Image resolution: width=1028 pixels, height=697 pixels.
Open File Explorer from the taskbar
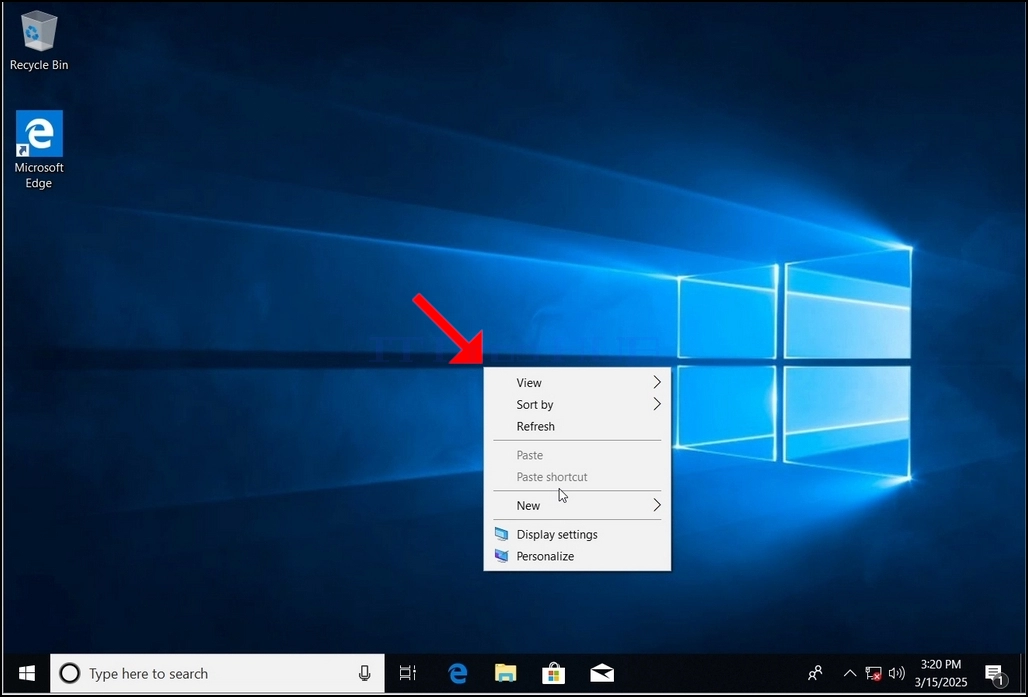click(x=505, y=673)
